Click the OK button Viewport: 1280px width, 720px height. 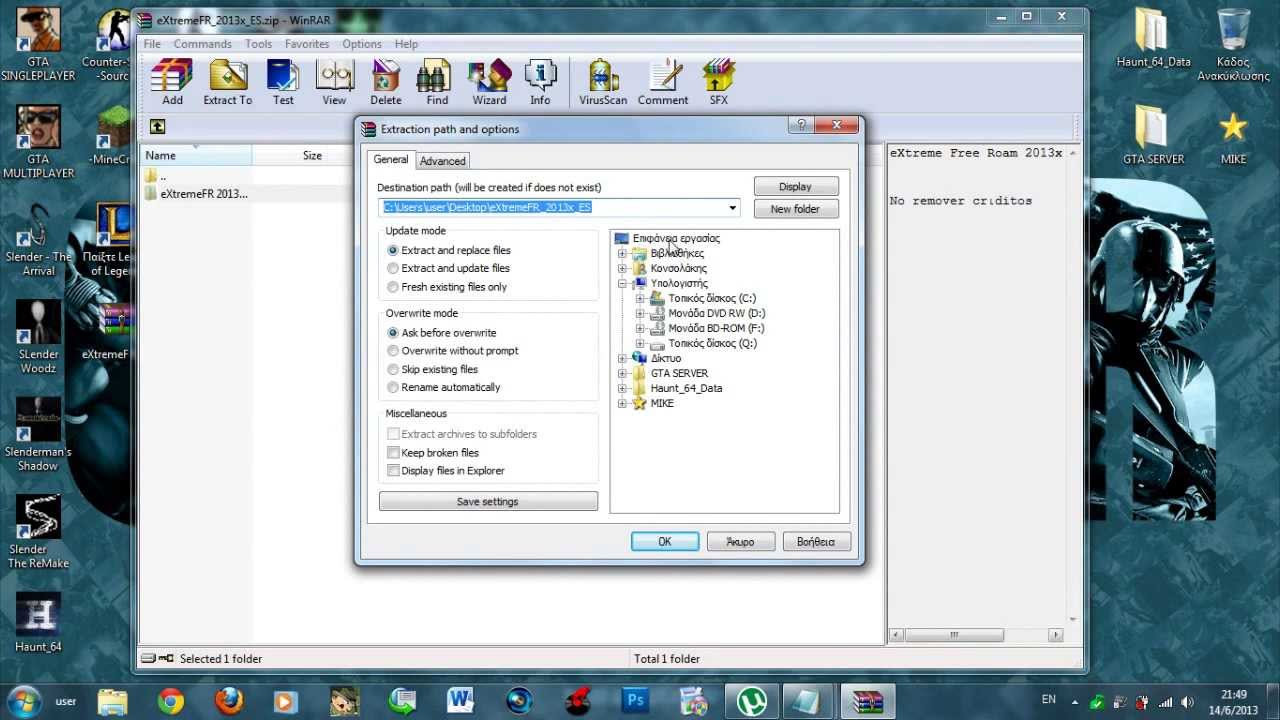click(665, 541)
